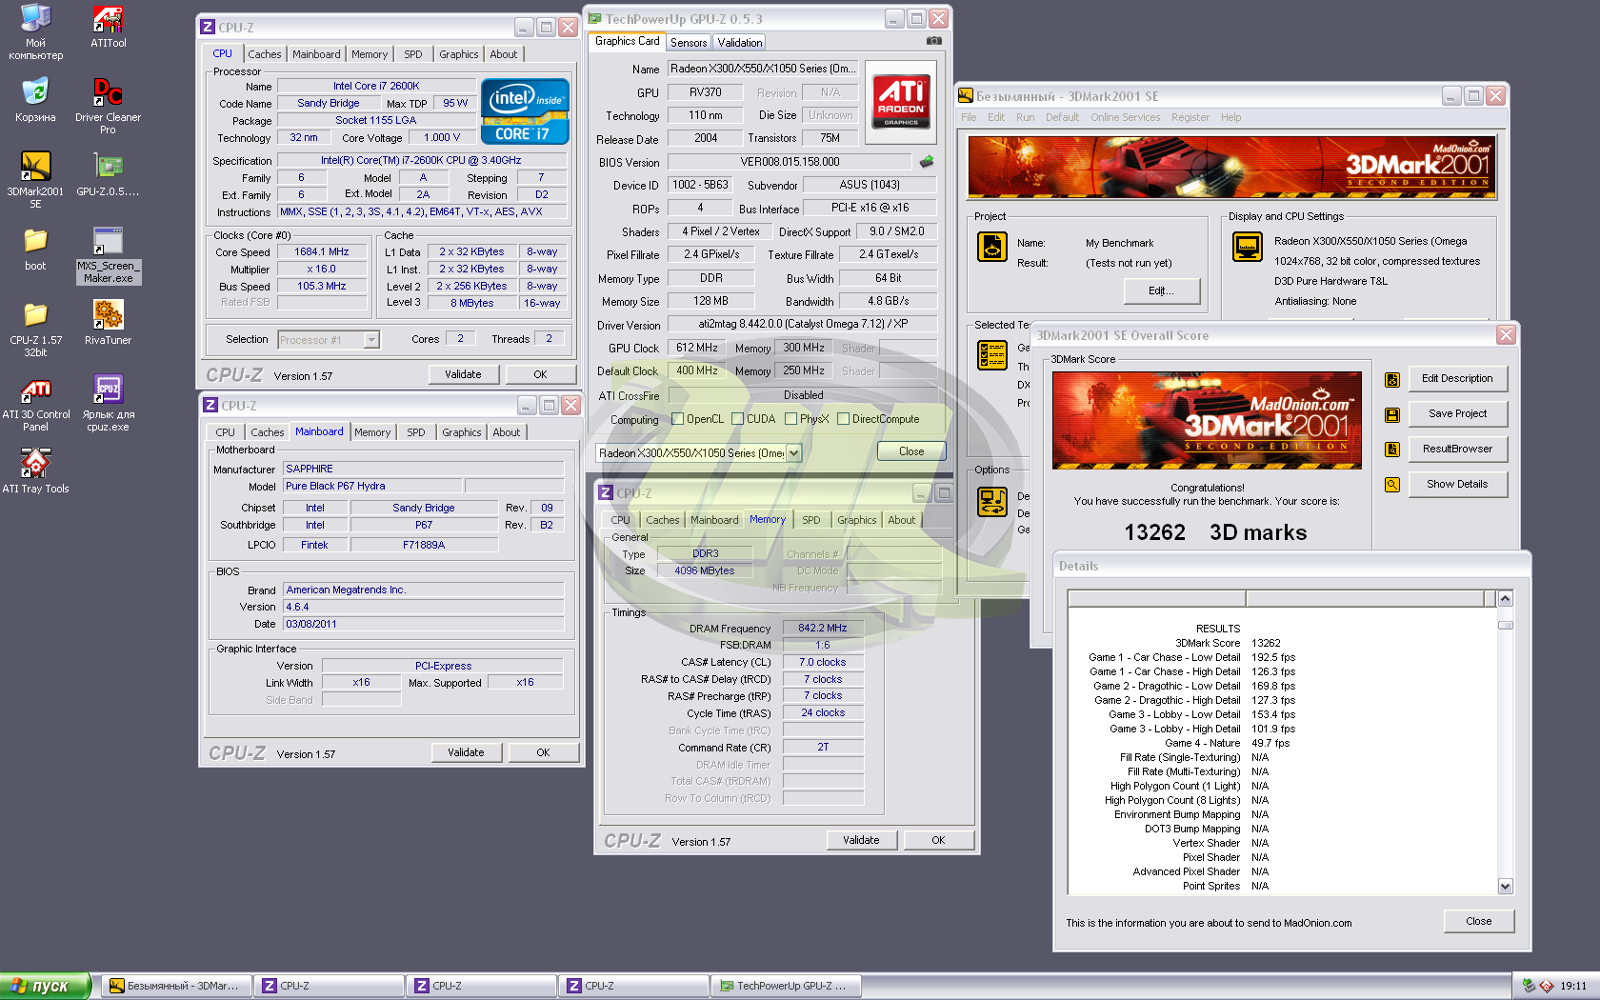Toggle the OpenCL checkbox in GPU-Z
This screenshot has width=1600, height=1000.
pyautogui.click(x=677, y=419)
